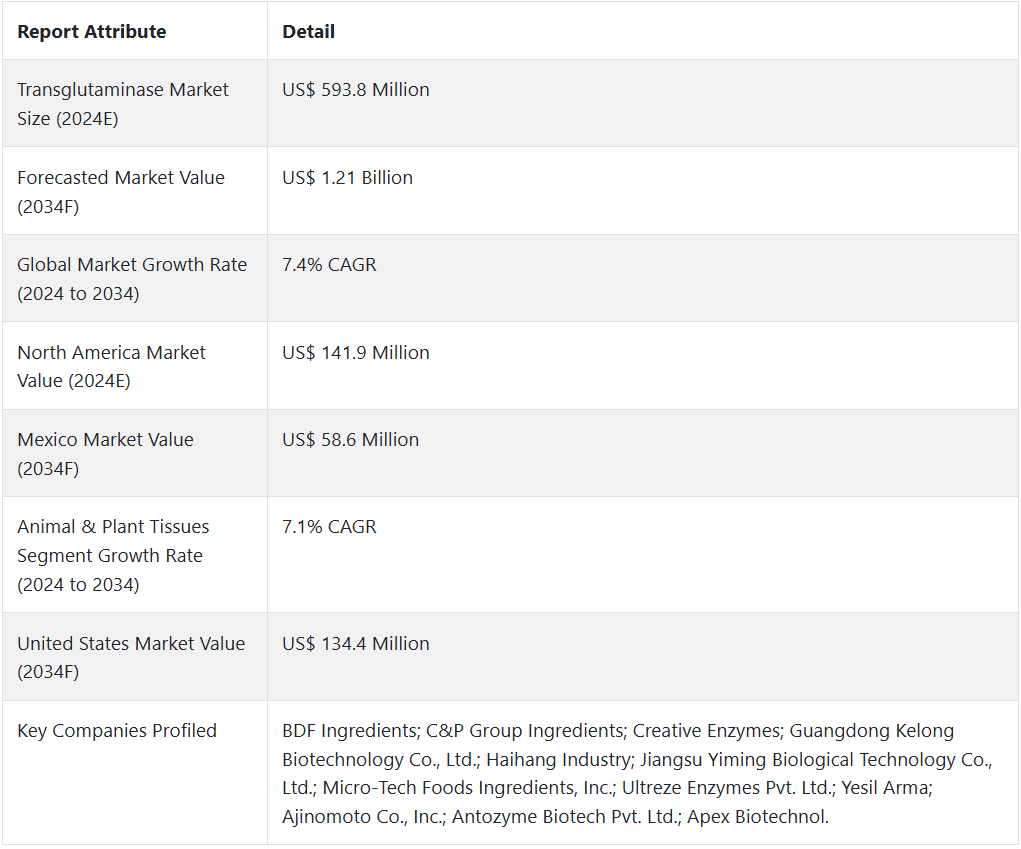
Task: Select the Key Companies Profiled cell
Action: pyautogui.click(x=117, y=731)
